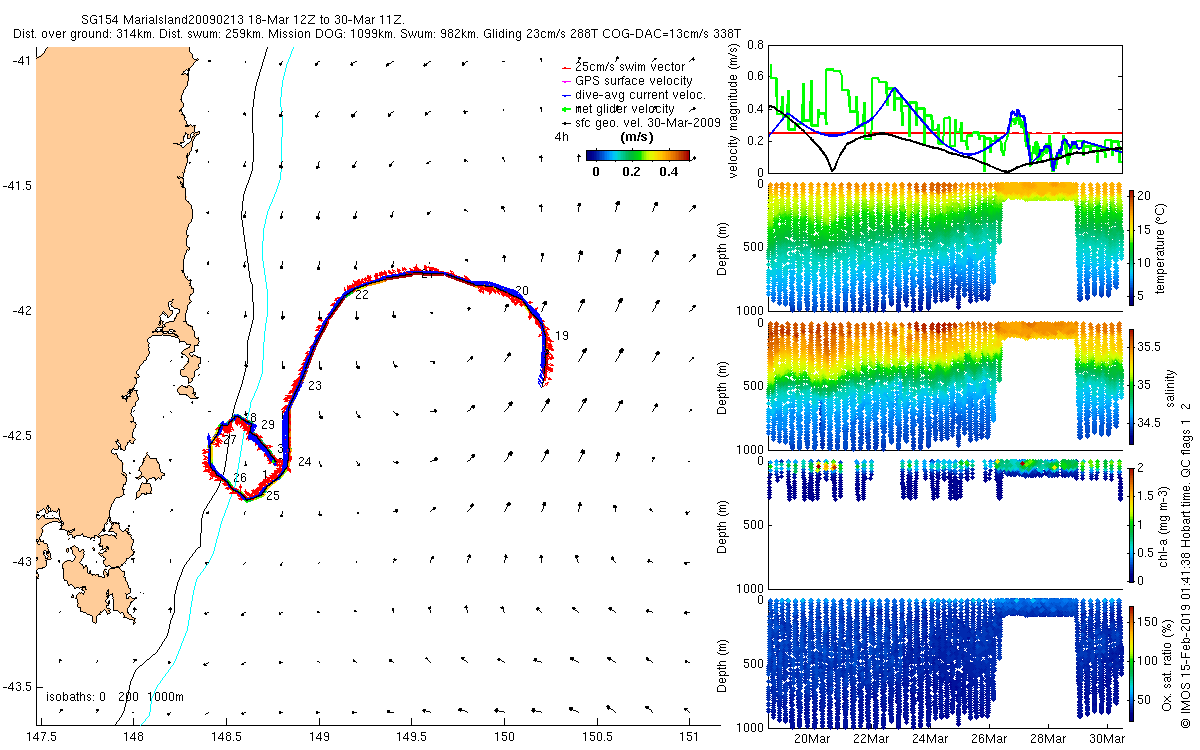Click the chl-a colorbar
The height and width of the screenshot is (750, 1200).
click(1132, 524)
